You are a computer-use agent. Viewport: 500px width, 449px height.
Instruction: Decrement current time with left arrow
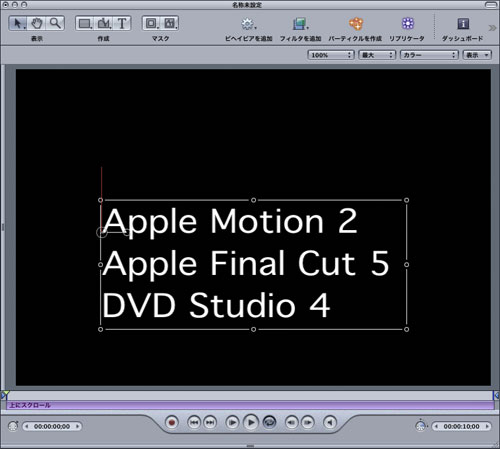(27, 426)
